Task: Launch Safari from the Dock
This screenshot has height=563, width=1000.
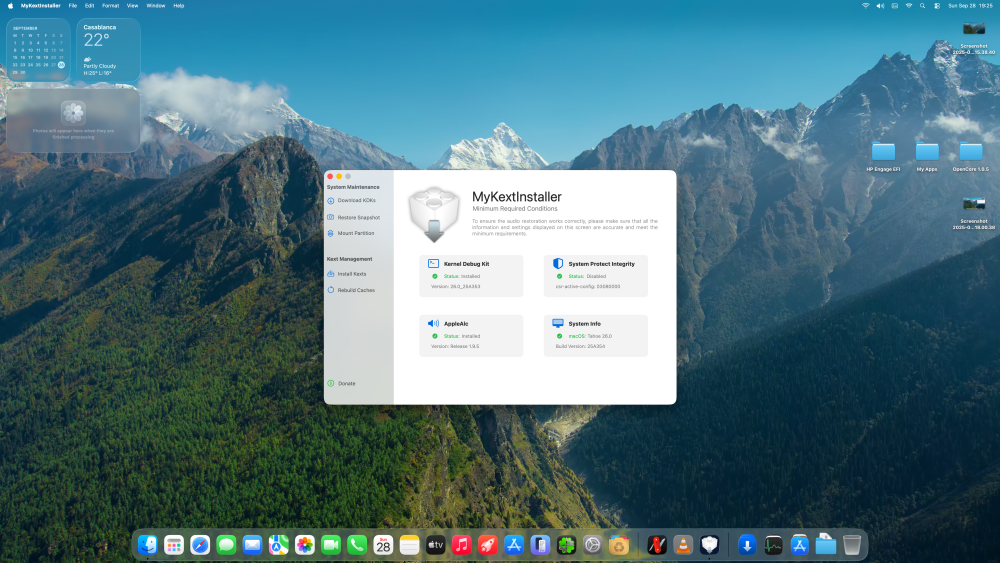Action: [200, 545]
